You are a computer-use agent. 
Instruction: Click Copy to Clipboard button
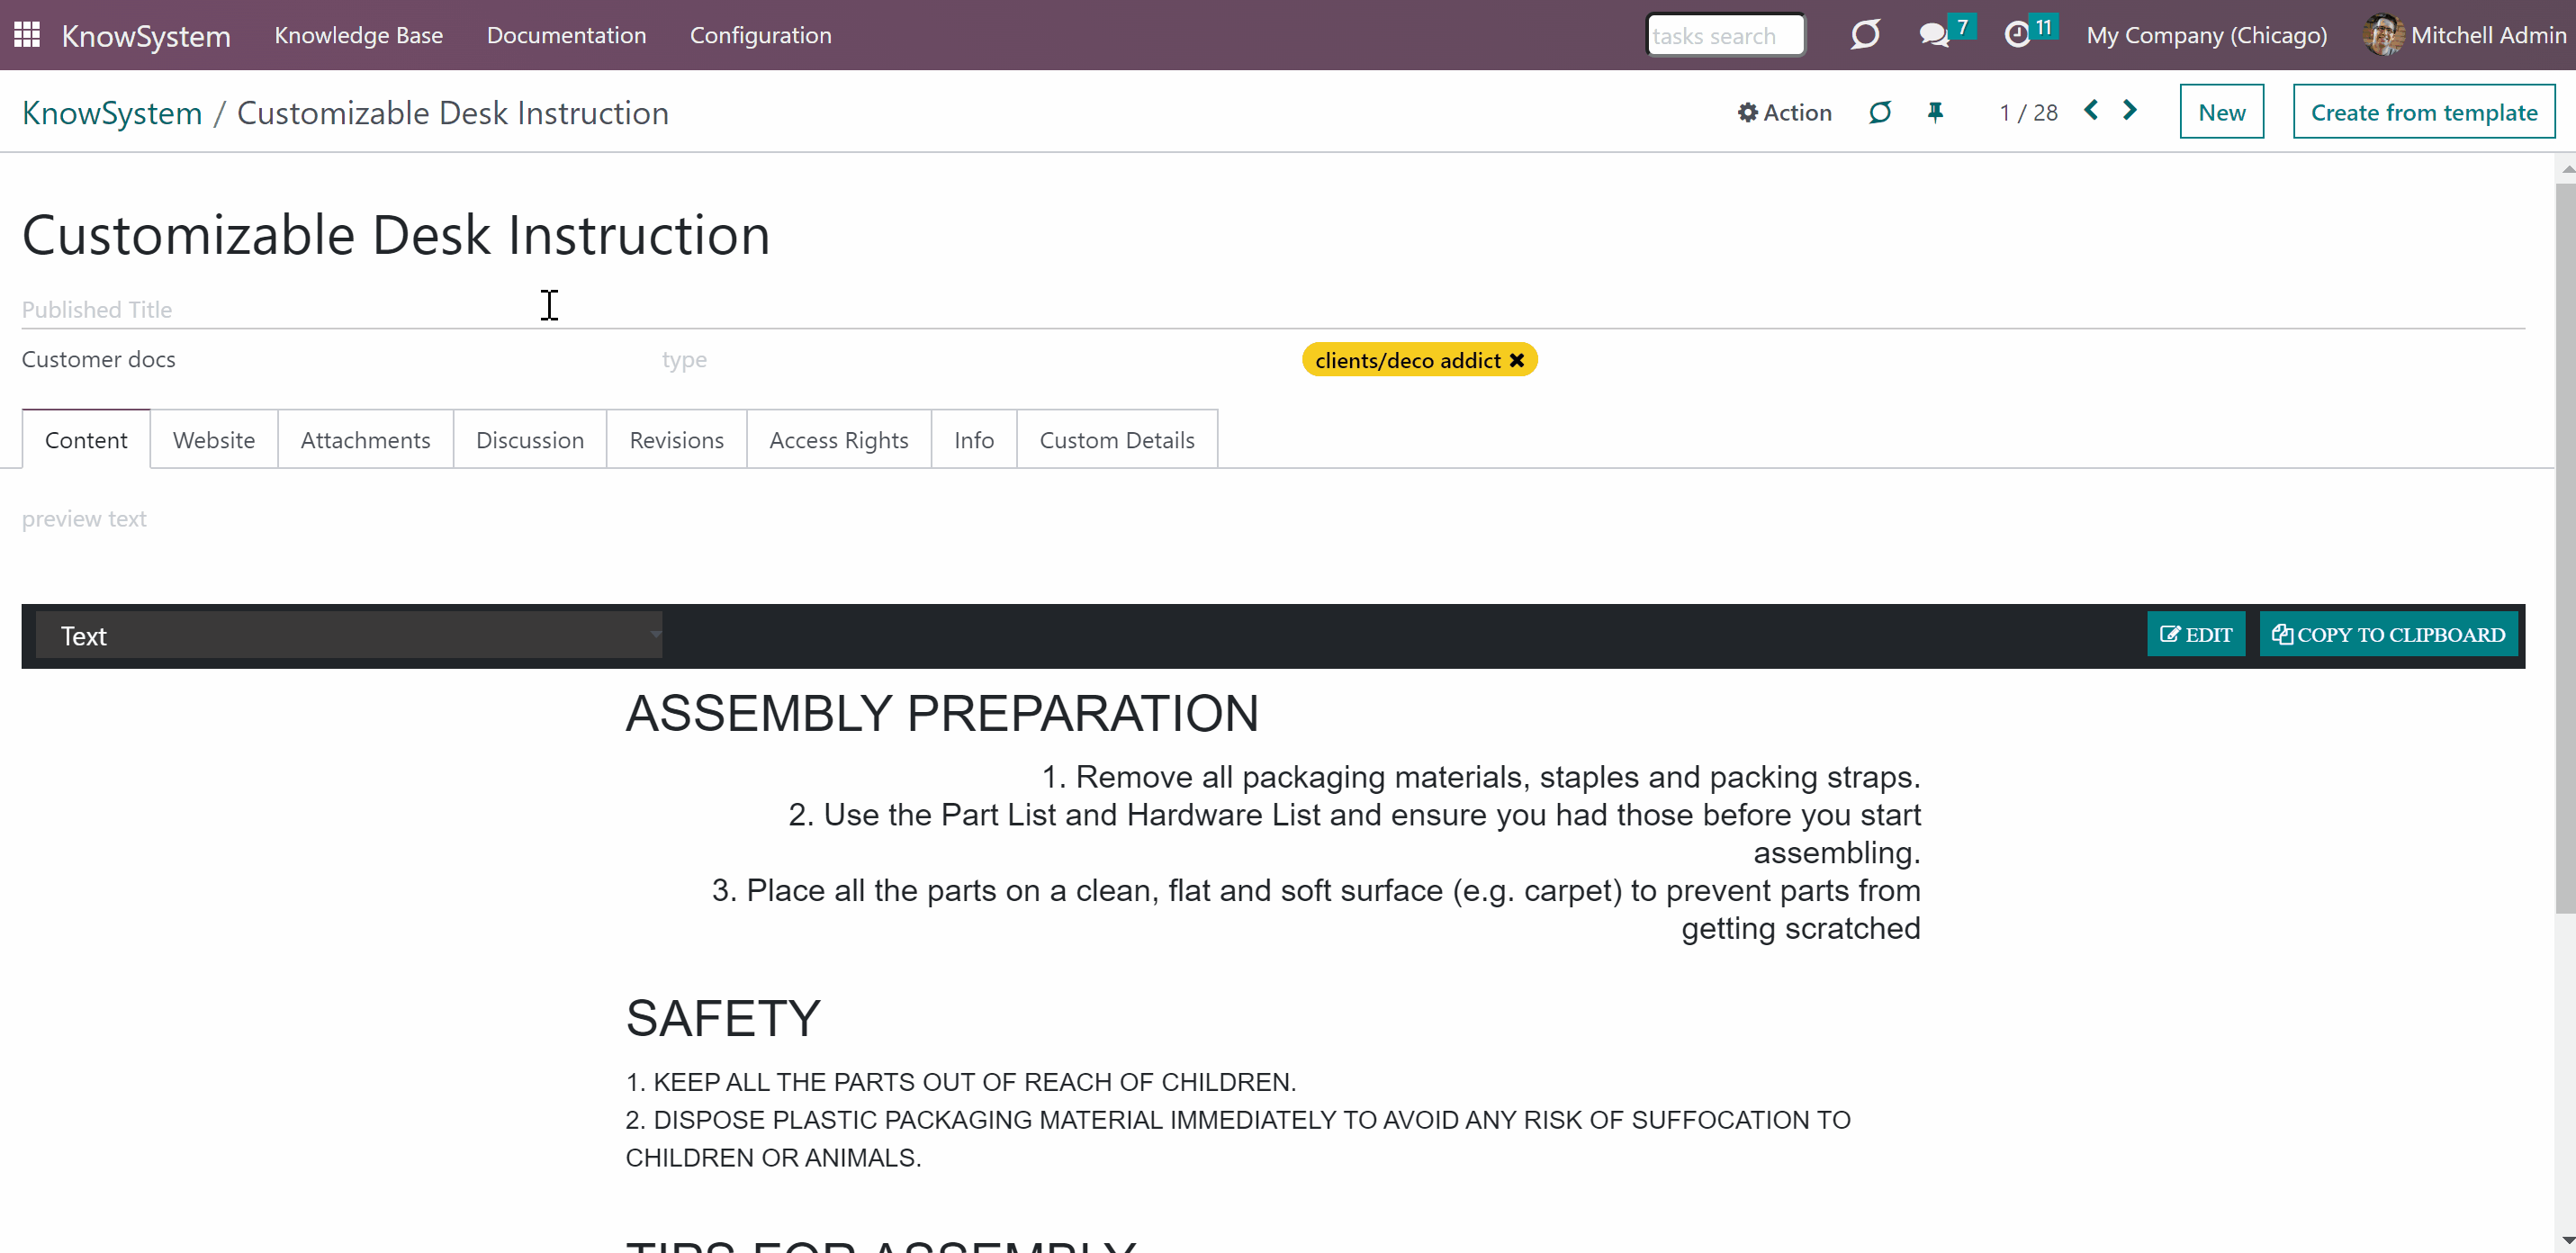(2388, 634)
